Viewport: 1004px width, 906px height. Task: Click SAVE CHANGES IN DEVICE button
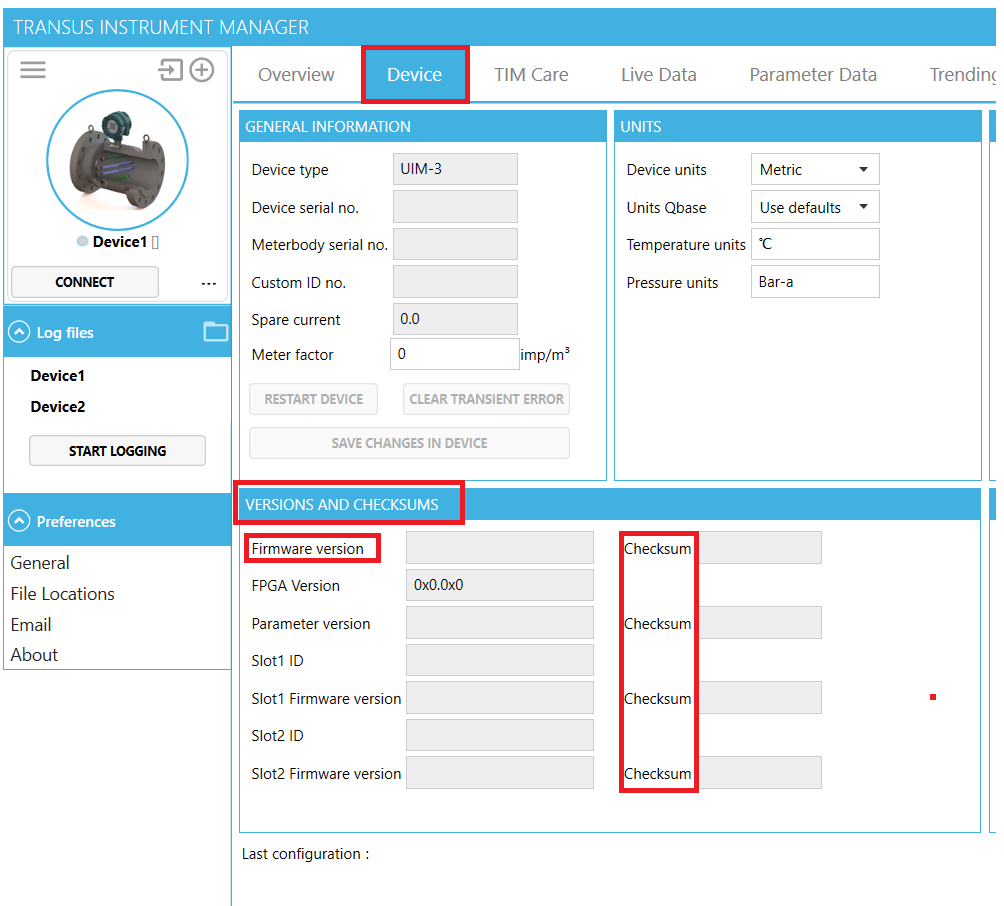[x=409, y=443]
